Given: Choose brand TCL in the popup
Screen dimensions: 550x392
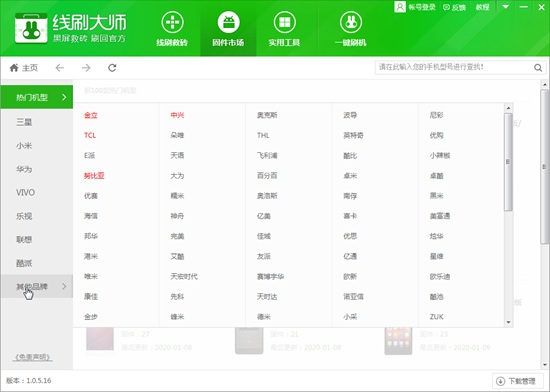Looking at the screenshot, I should pos(90,135).
